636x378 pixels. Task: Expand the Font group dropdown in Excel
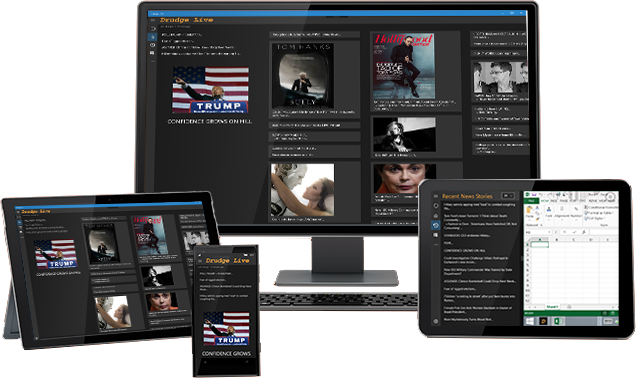point(549,220)
